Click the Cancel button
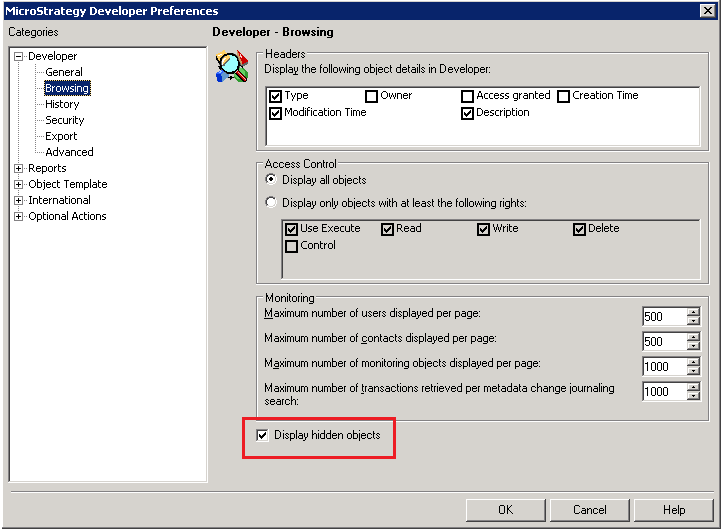The width and height of the screenshot is (722, 531). [590, 510]
